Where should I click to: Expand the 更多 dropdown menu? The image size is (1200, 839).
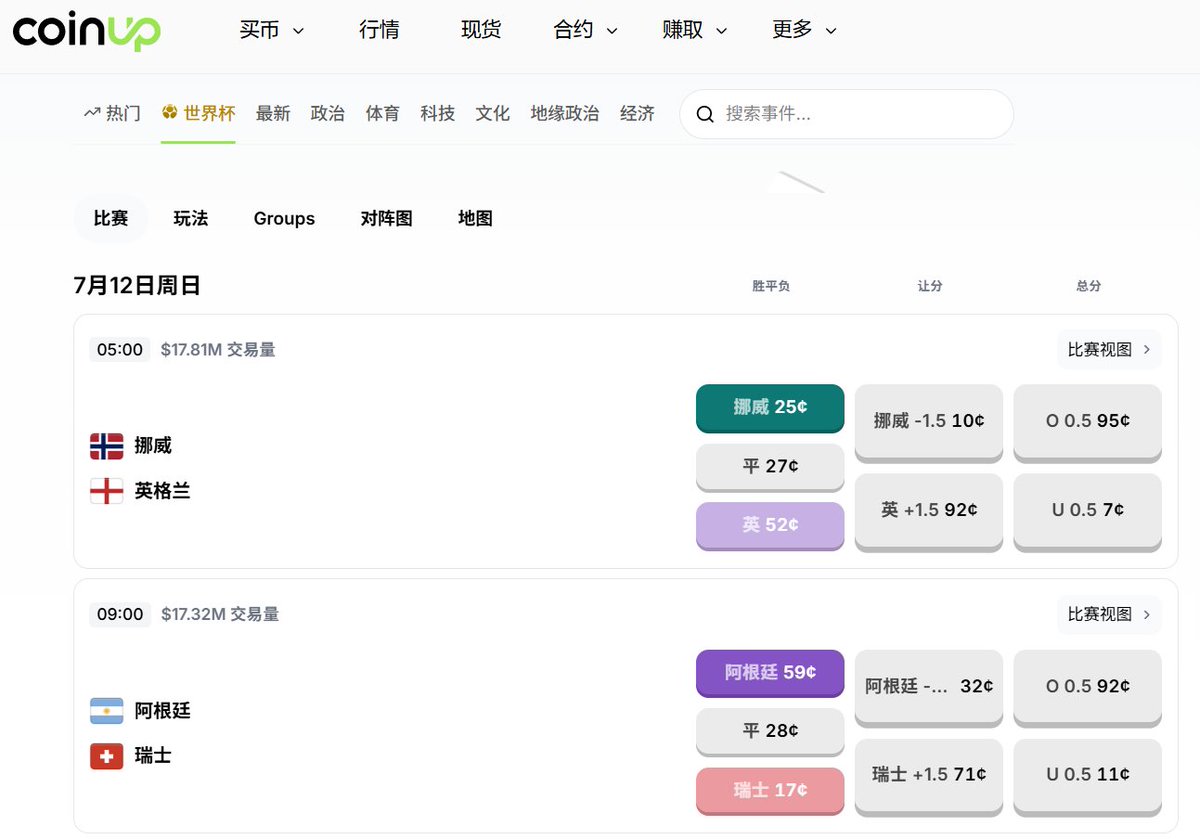pyautogui.click(x=805, y=30)
